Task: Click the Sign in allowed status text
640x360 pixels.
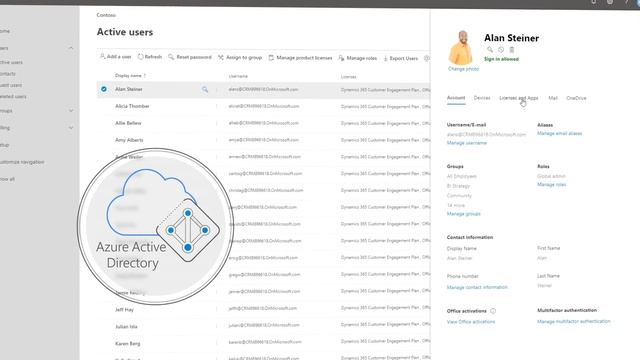Action: [x=501, y=59]
